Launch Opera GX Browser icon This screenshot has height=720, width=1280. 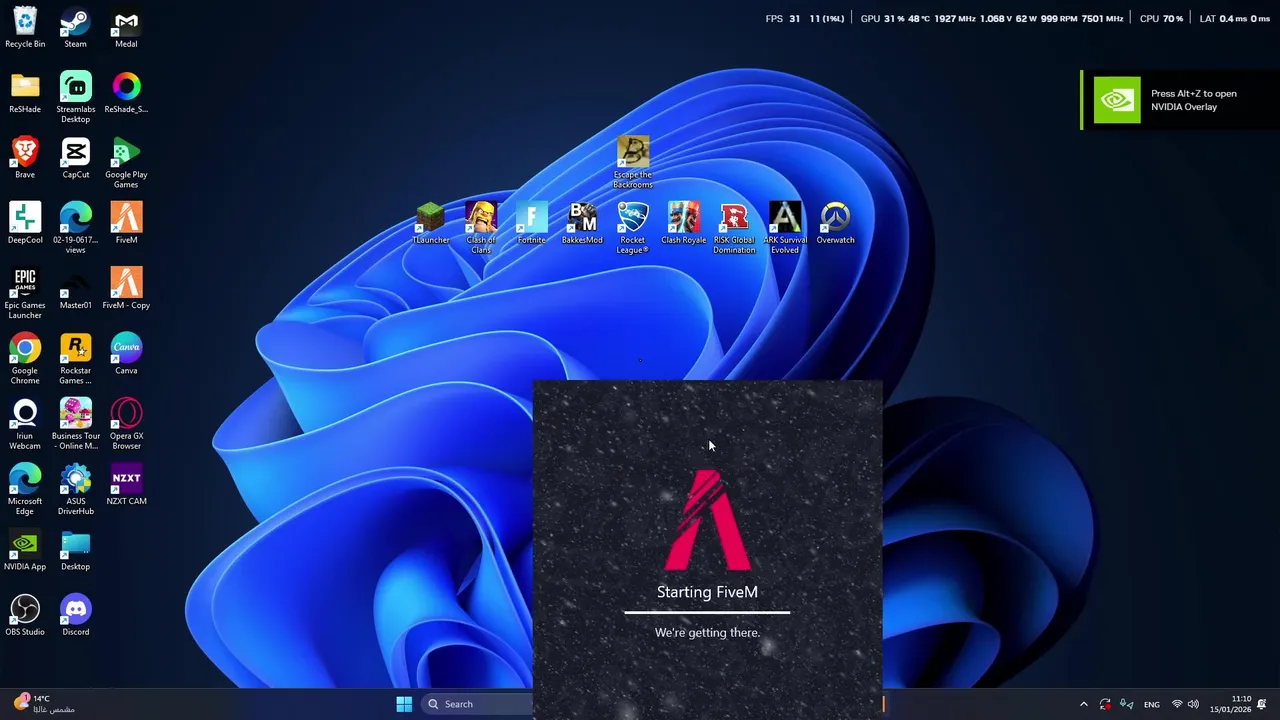click(126, 423)
